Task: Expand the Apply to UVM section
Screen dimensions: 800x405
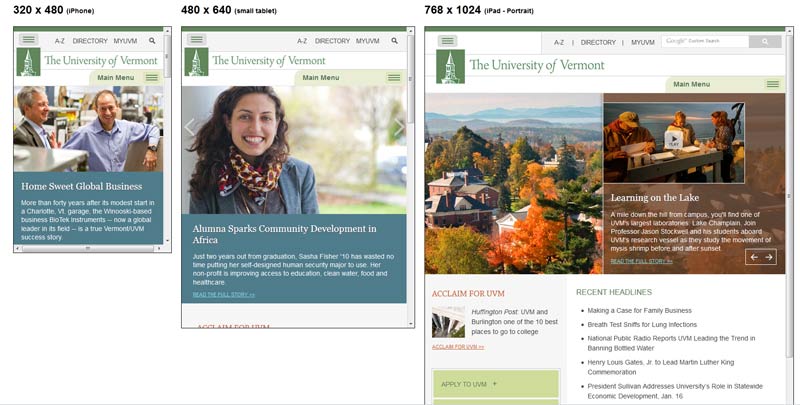Action: pos(495,384)
